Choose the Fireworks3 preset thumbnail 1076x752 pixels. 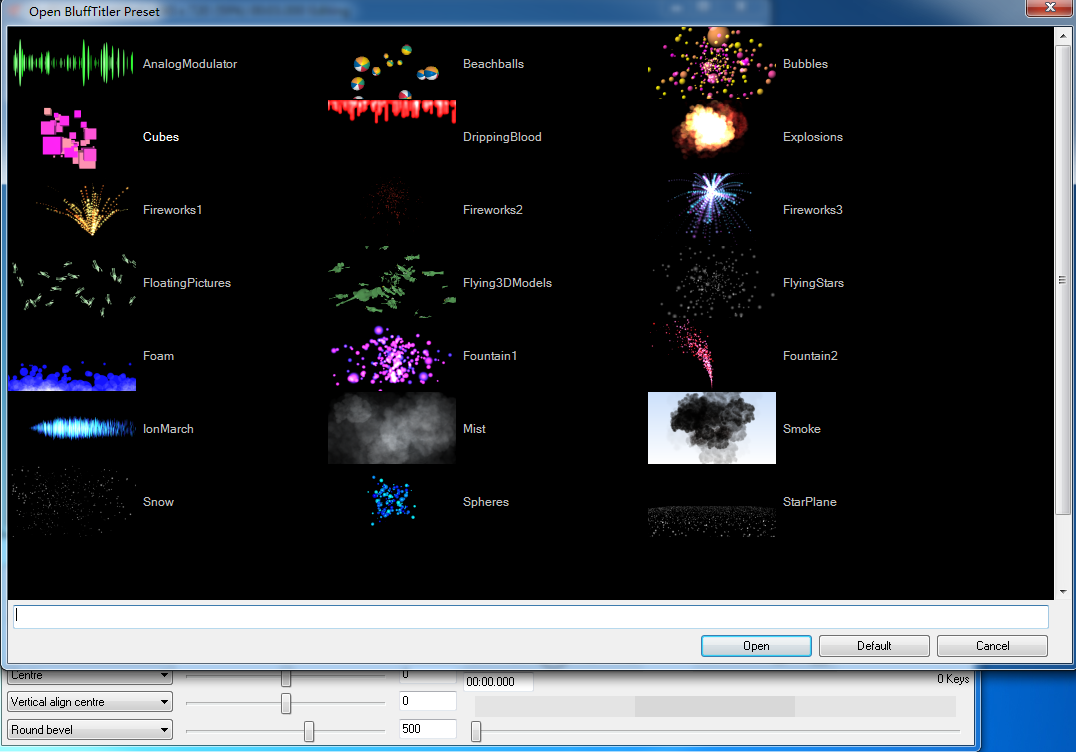coord(712,209)
